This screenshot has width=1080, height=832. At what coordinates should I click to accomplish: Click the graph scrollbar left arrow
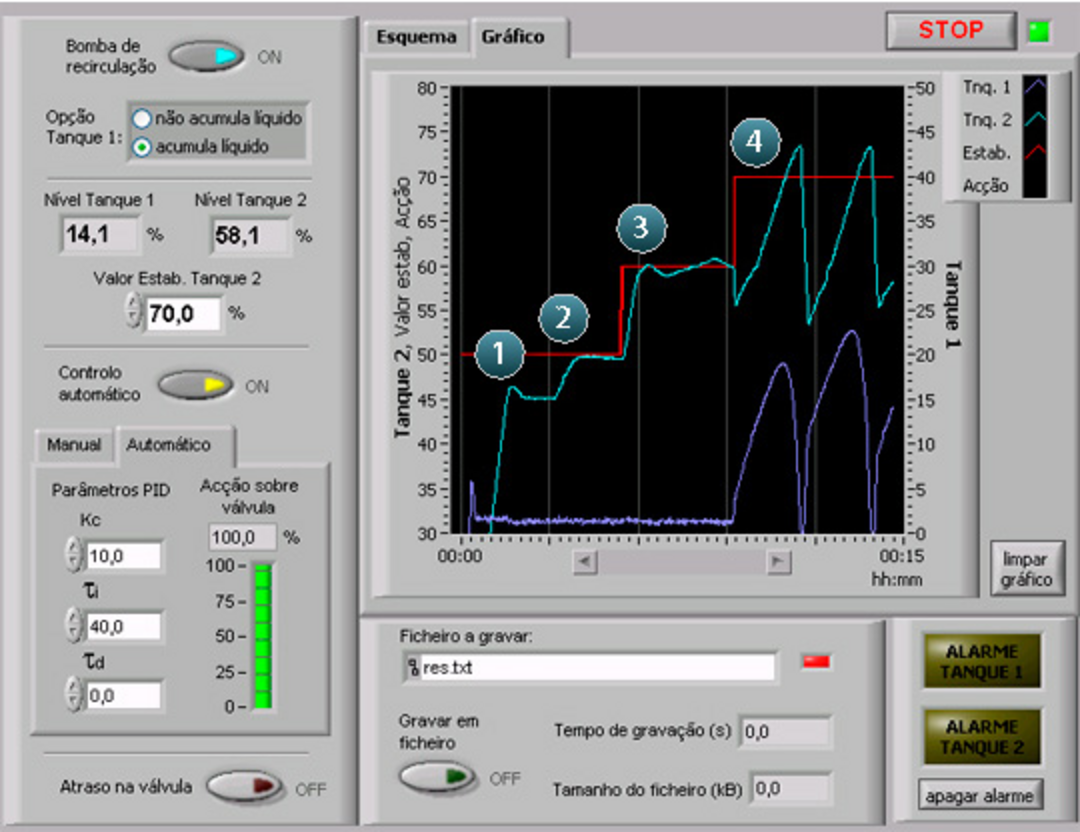(x=585, y=562)
